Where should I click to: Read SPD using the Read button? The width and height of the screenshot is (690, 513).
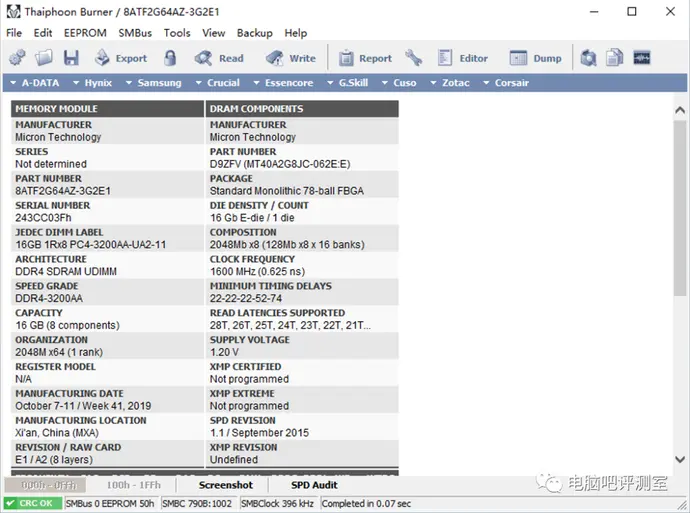219,58
